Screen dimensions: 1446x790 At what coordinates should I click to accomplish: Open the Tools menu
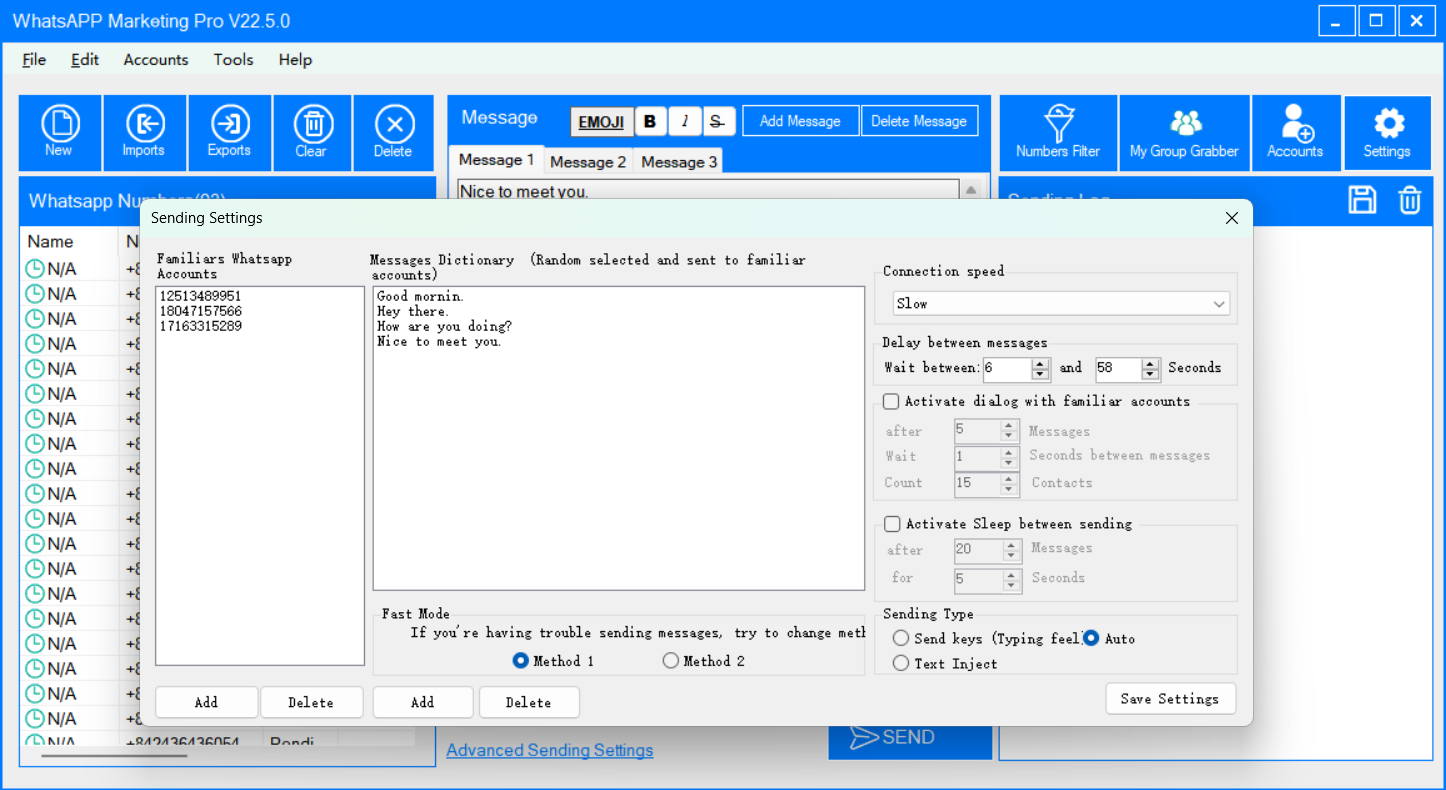(233, 60)
